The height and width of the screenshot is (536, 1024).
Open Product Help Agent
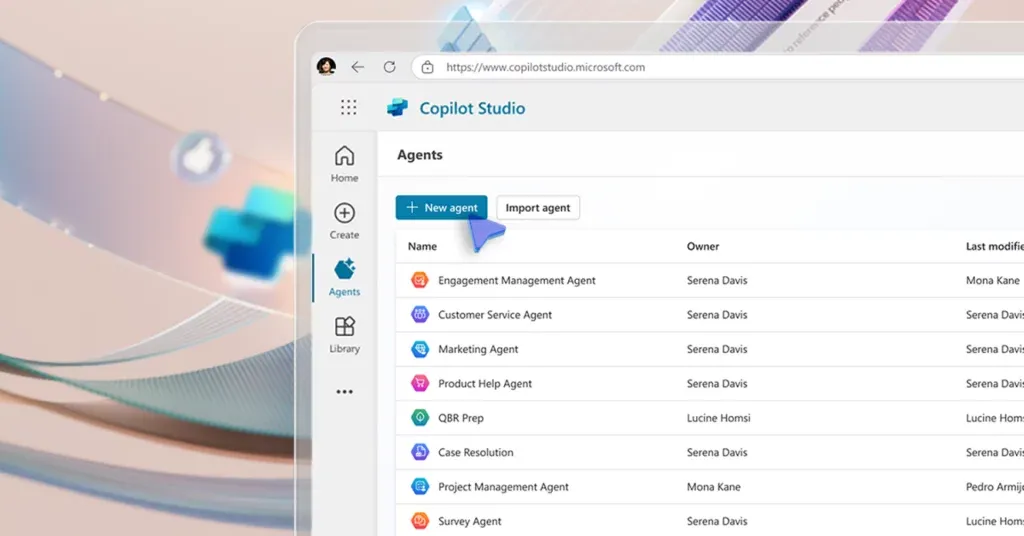[485, 383]
